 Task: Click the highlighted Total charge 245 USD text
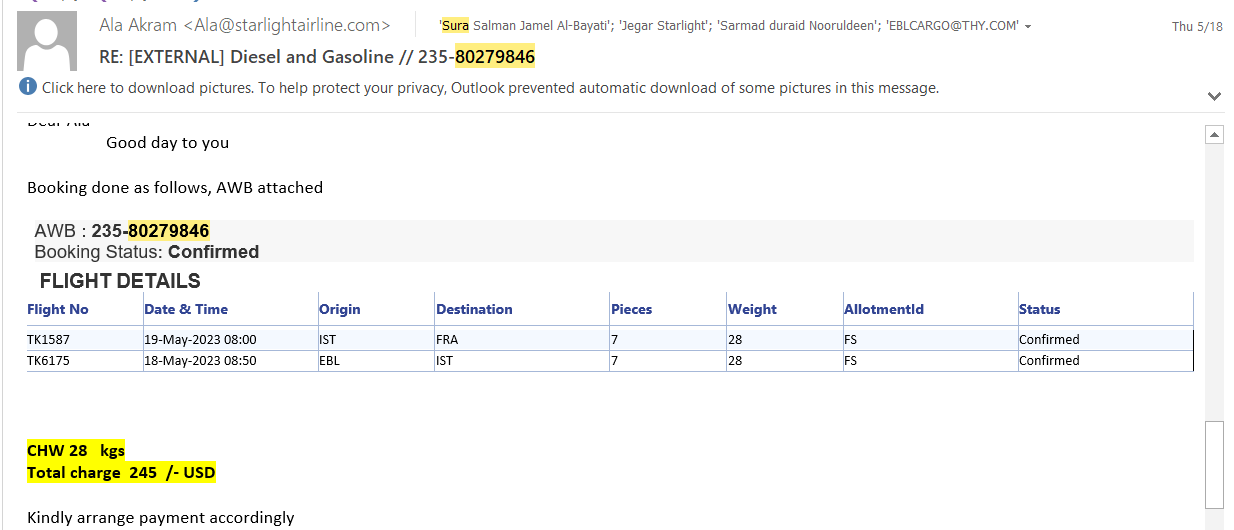121,472
